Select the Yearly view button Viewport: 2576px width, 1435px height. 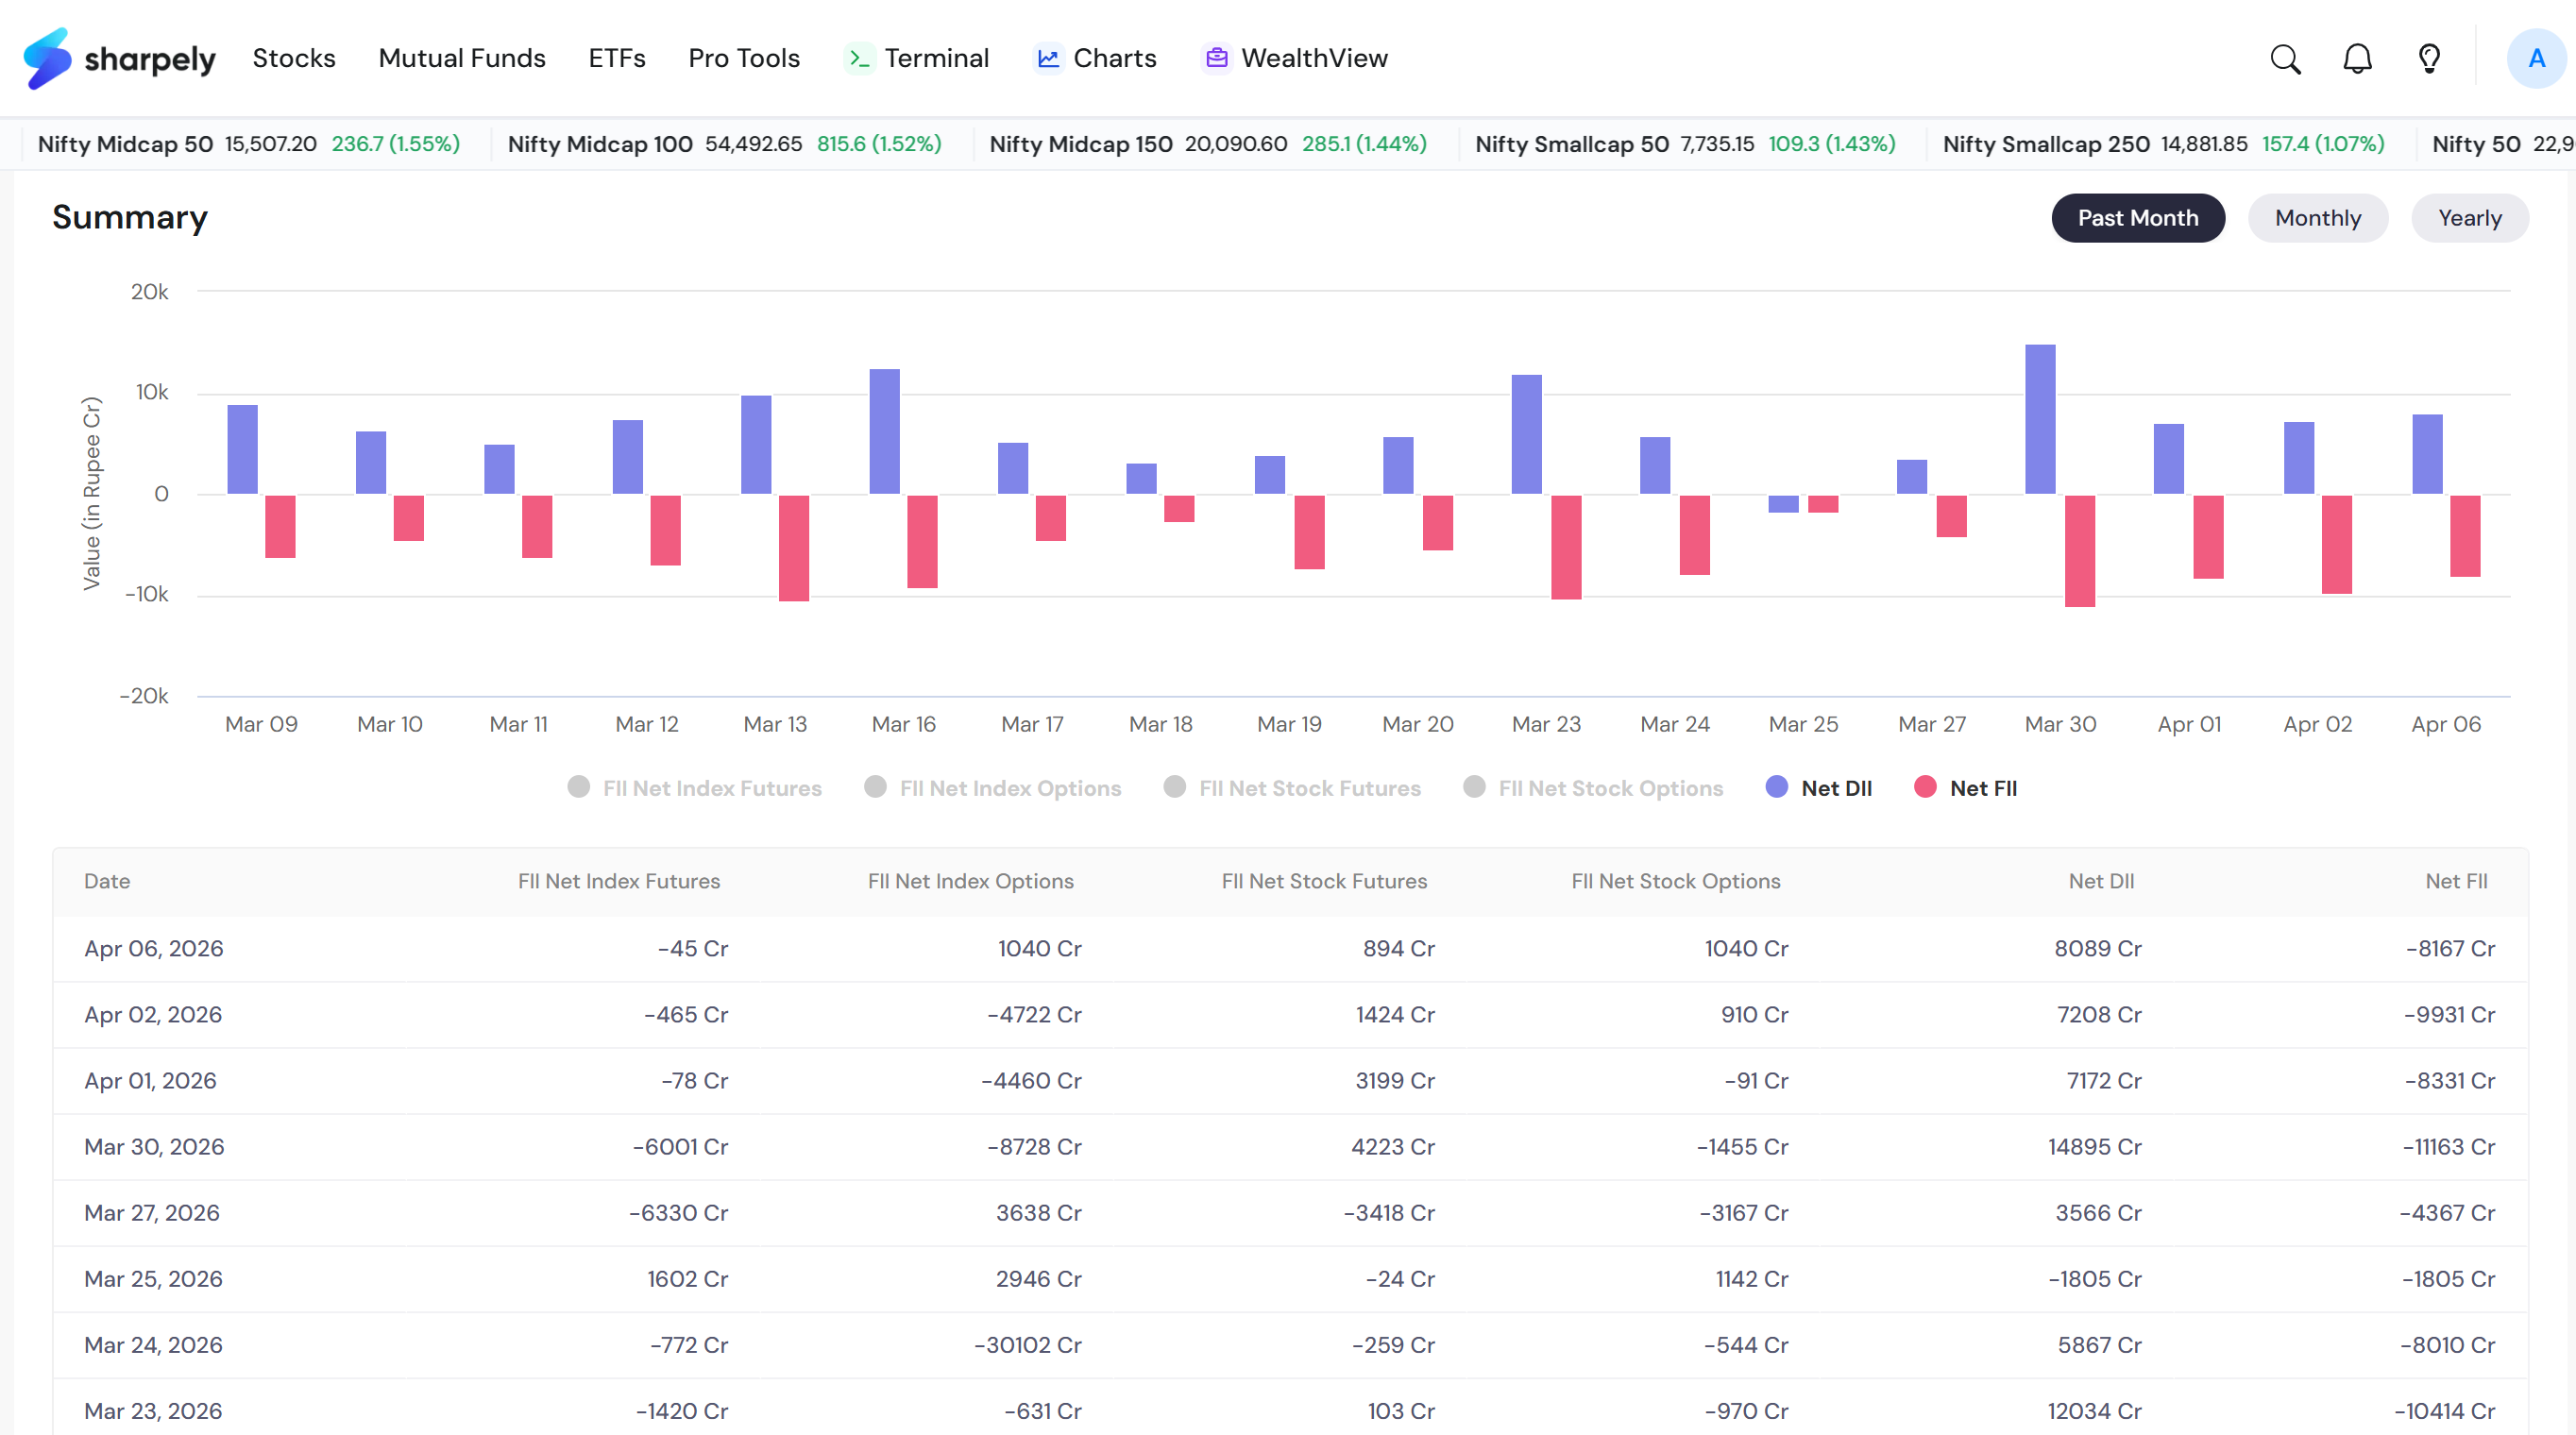pyautogui.click(x=2469, y=218)
